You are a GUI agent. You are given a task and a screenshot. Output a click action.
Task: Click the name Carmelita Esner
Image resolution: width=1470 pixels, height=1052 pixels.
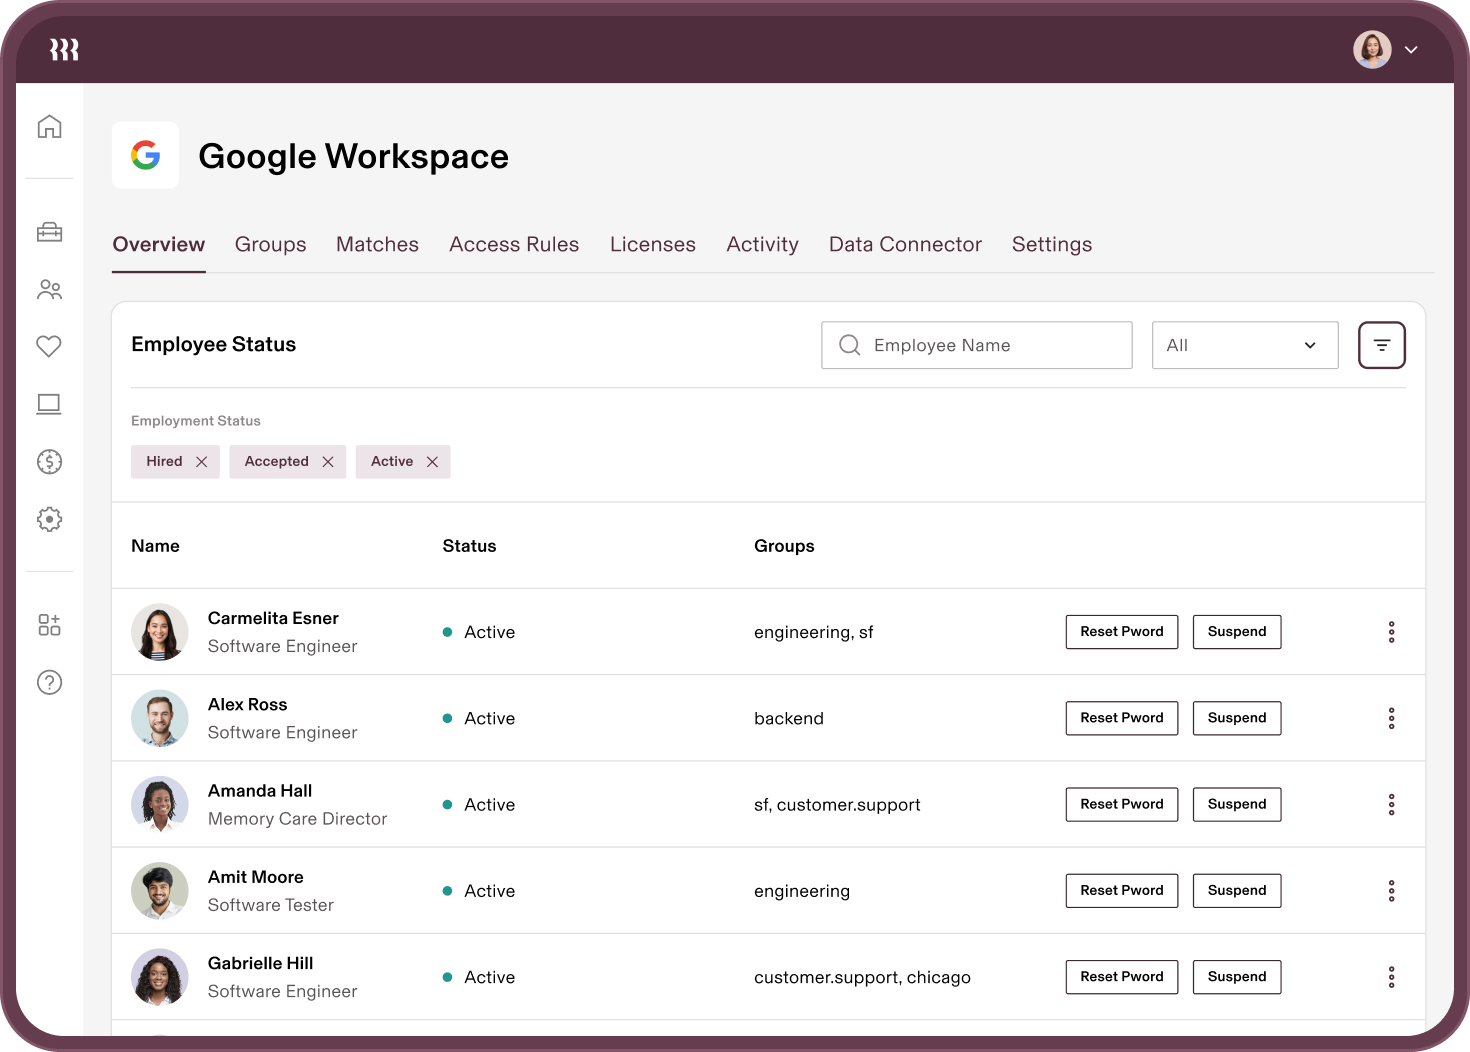(x=273, y=618)
